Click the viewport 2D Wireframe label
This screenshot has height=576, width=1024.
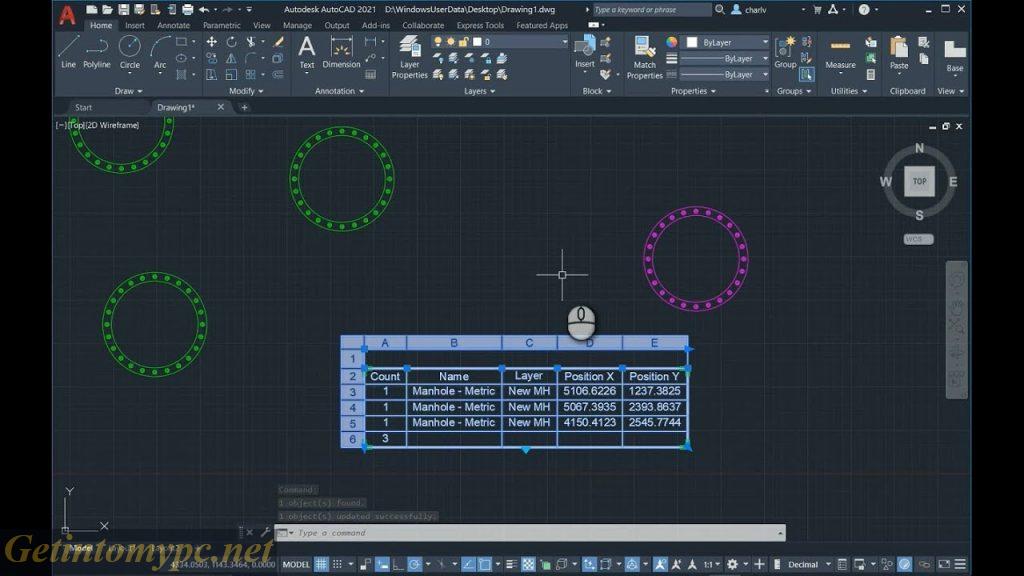pos(113,125)
